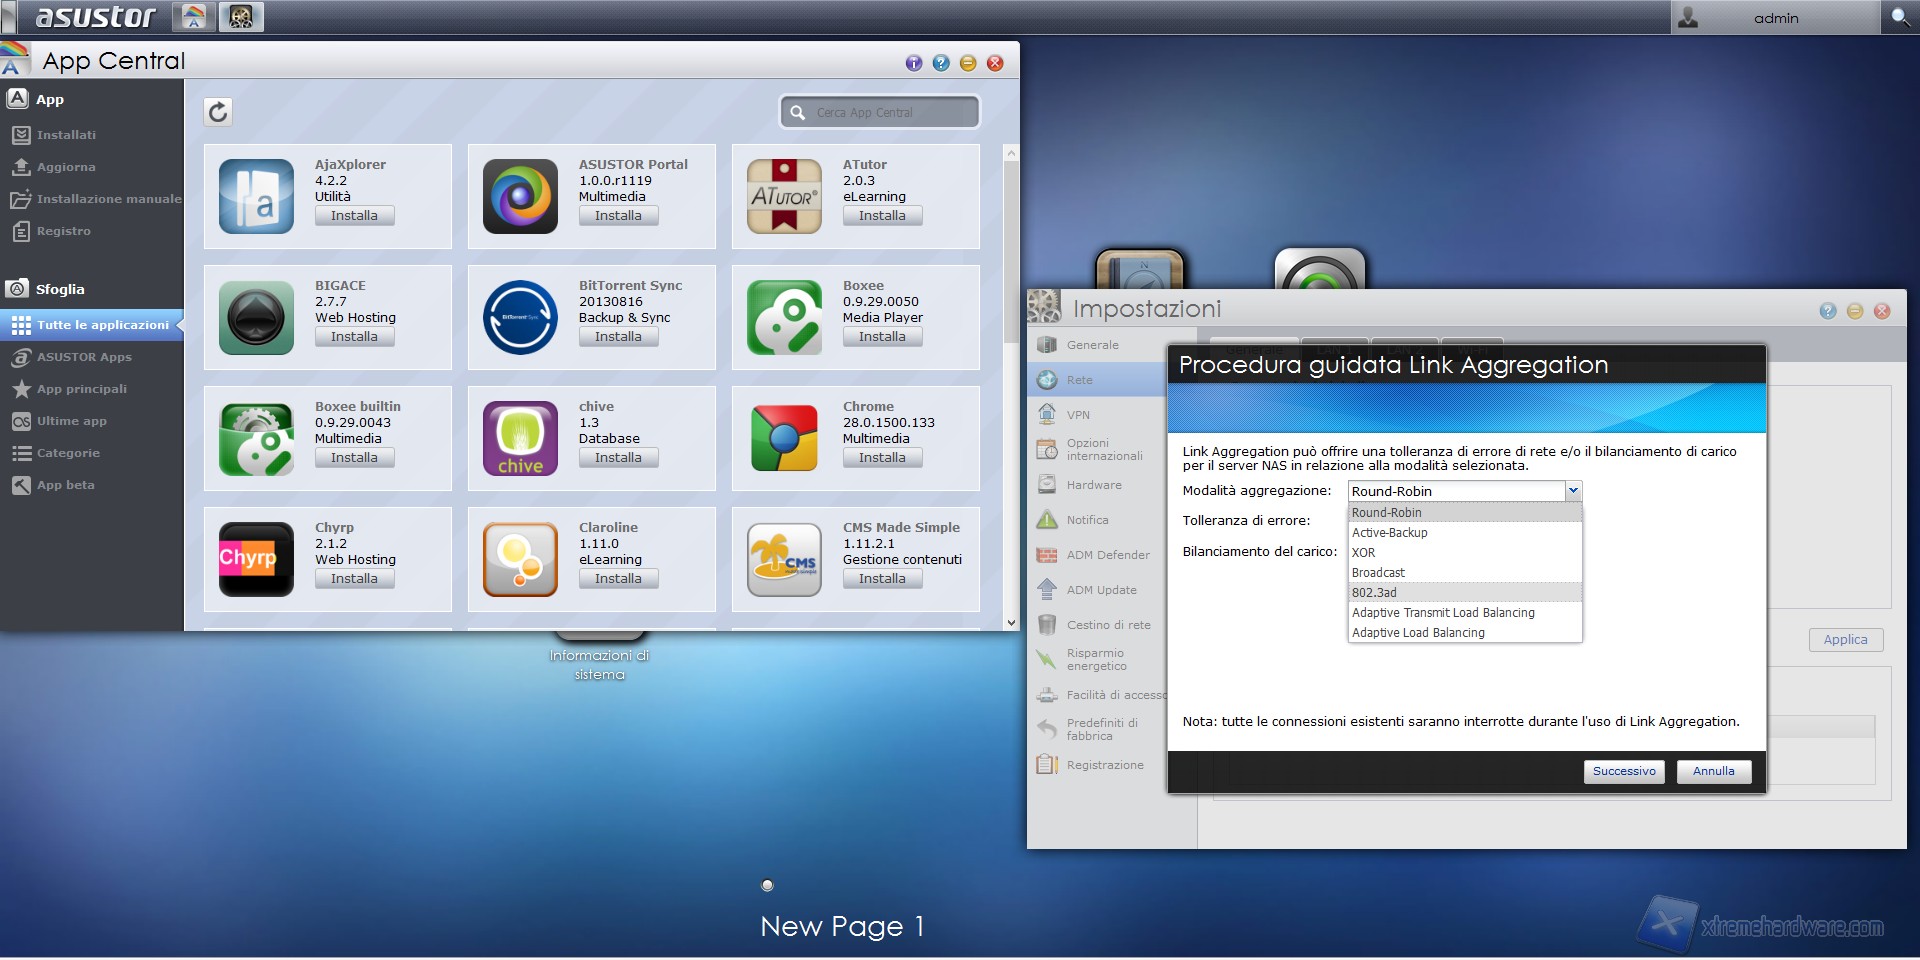Screen dimensions: 1920x960
Task: Expand the Modalità aggregazione dropdown arrow
Action: 1573,491
